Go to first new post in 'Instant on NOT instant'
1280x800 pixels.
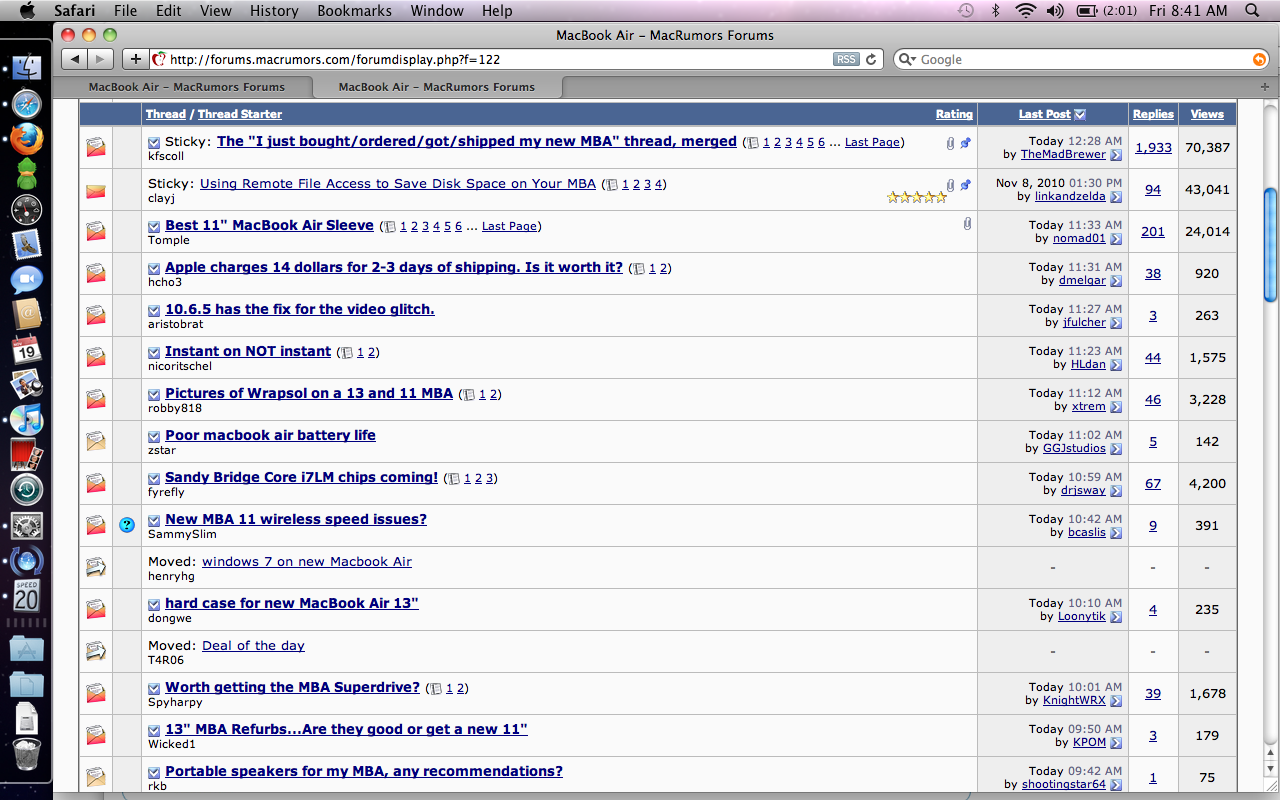pos(154,352)
